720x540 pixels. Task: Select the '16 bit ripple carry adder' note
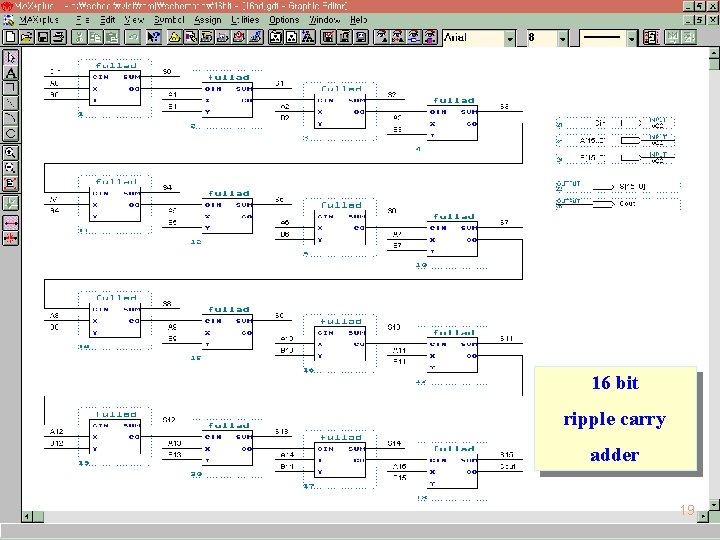(x=615, y=418)
